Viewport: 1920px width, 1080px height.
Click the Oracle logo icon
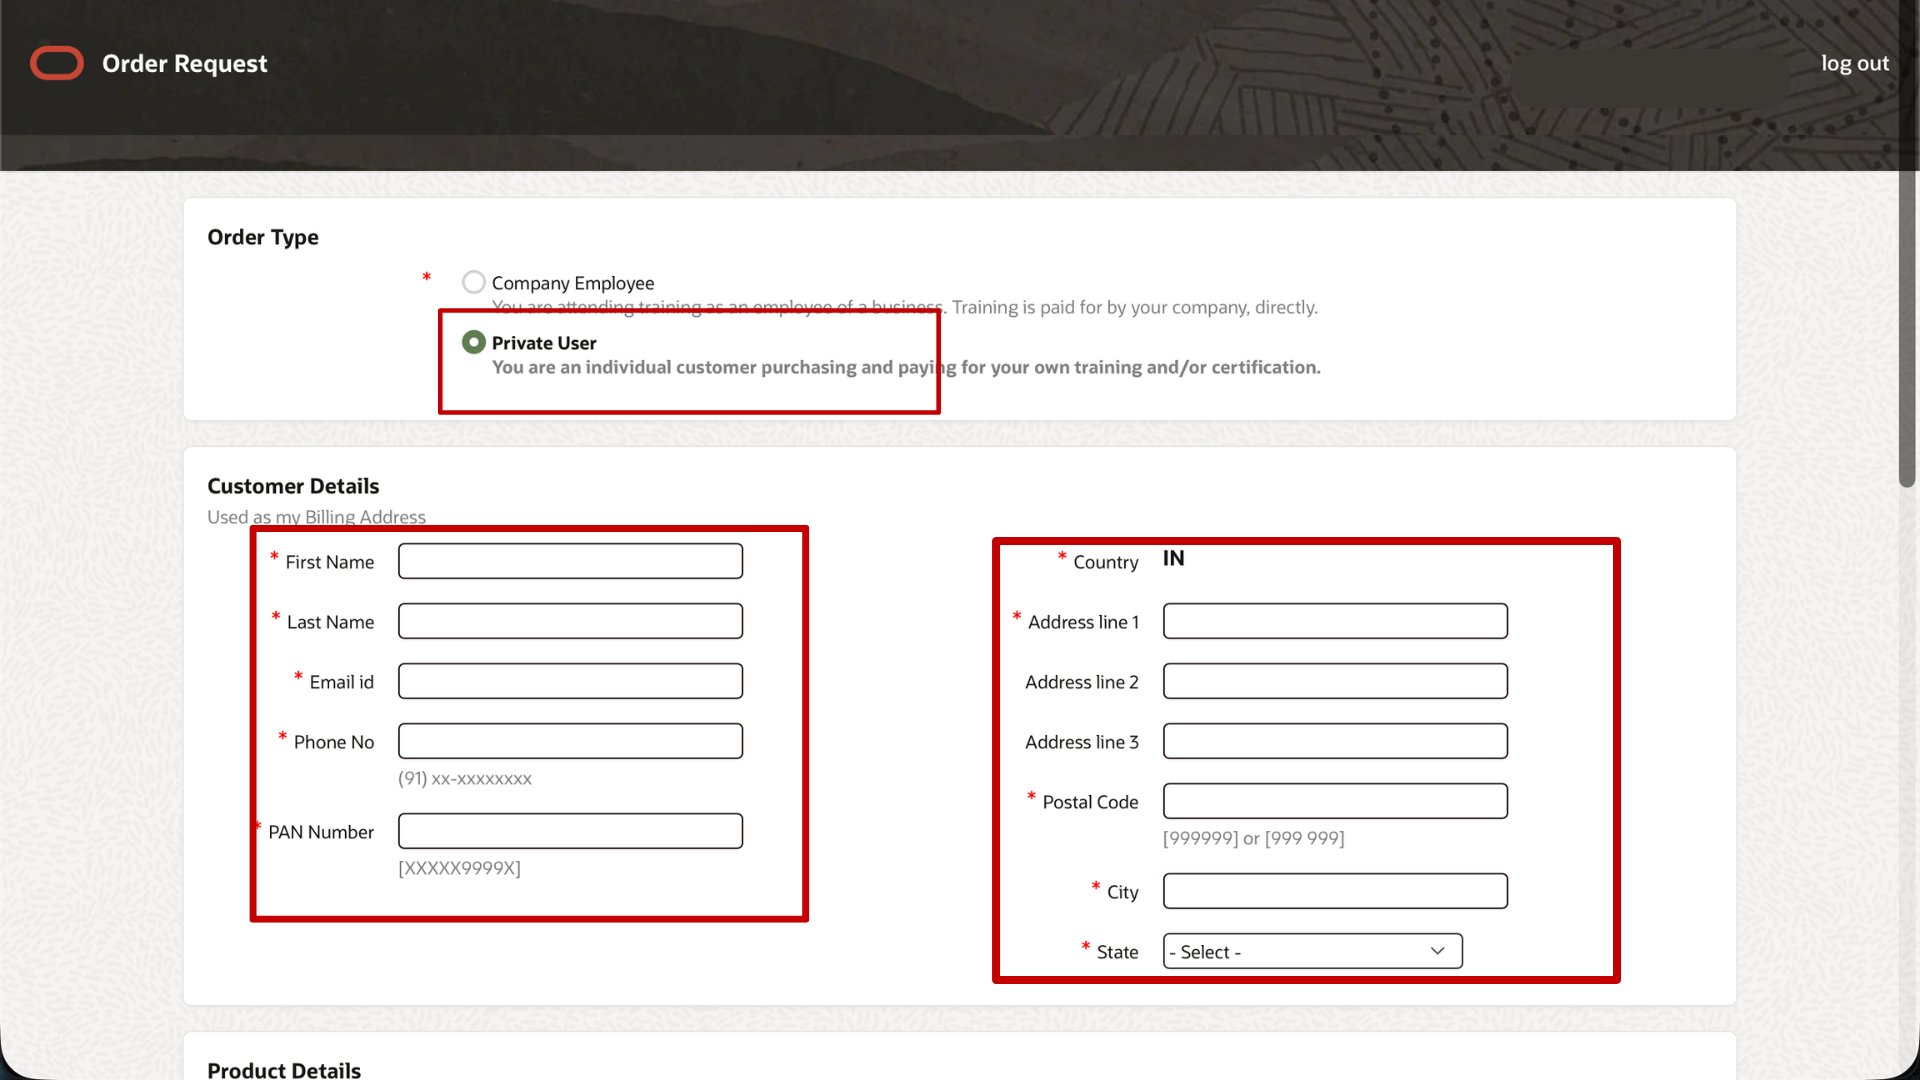56,63
